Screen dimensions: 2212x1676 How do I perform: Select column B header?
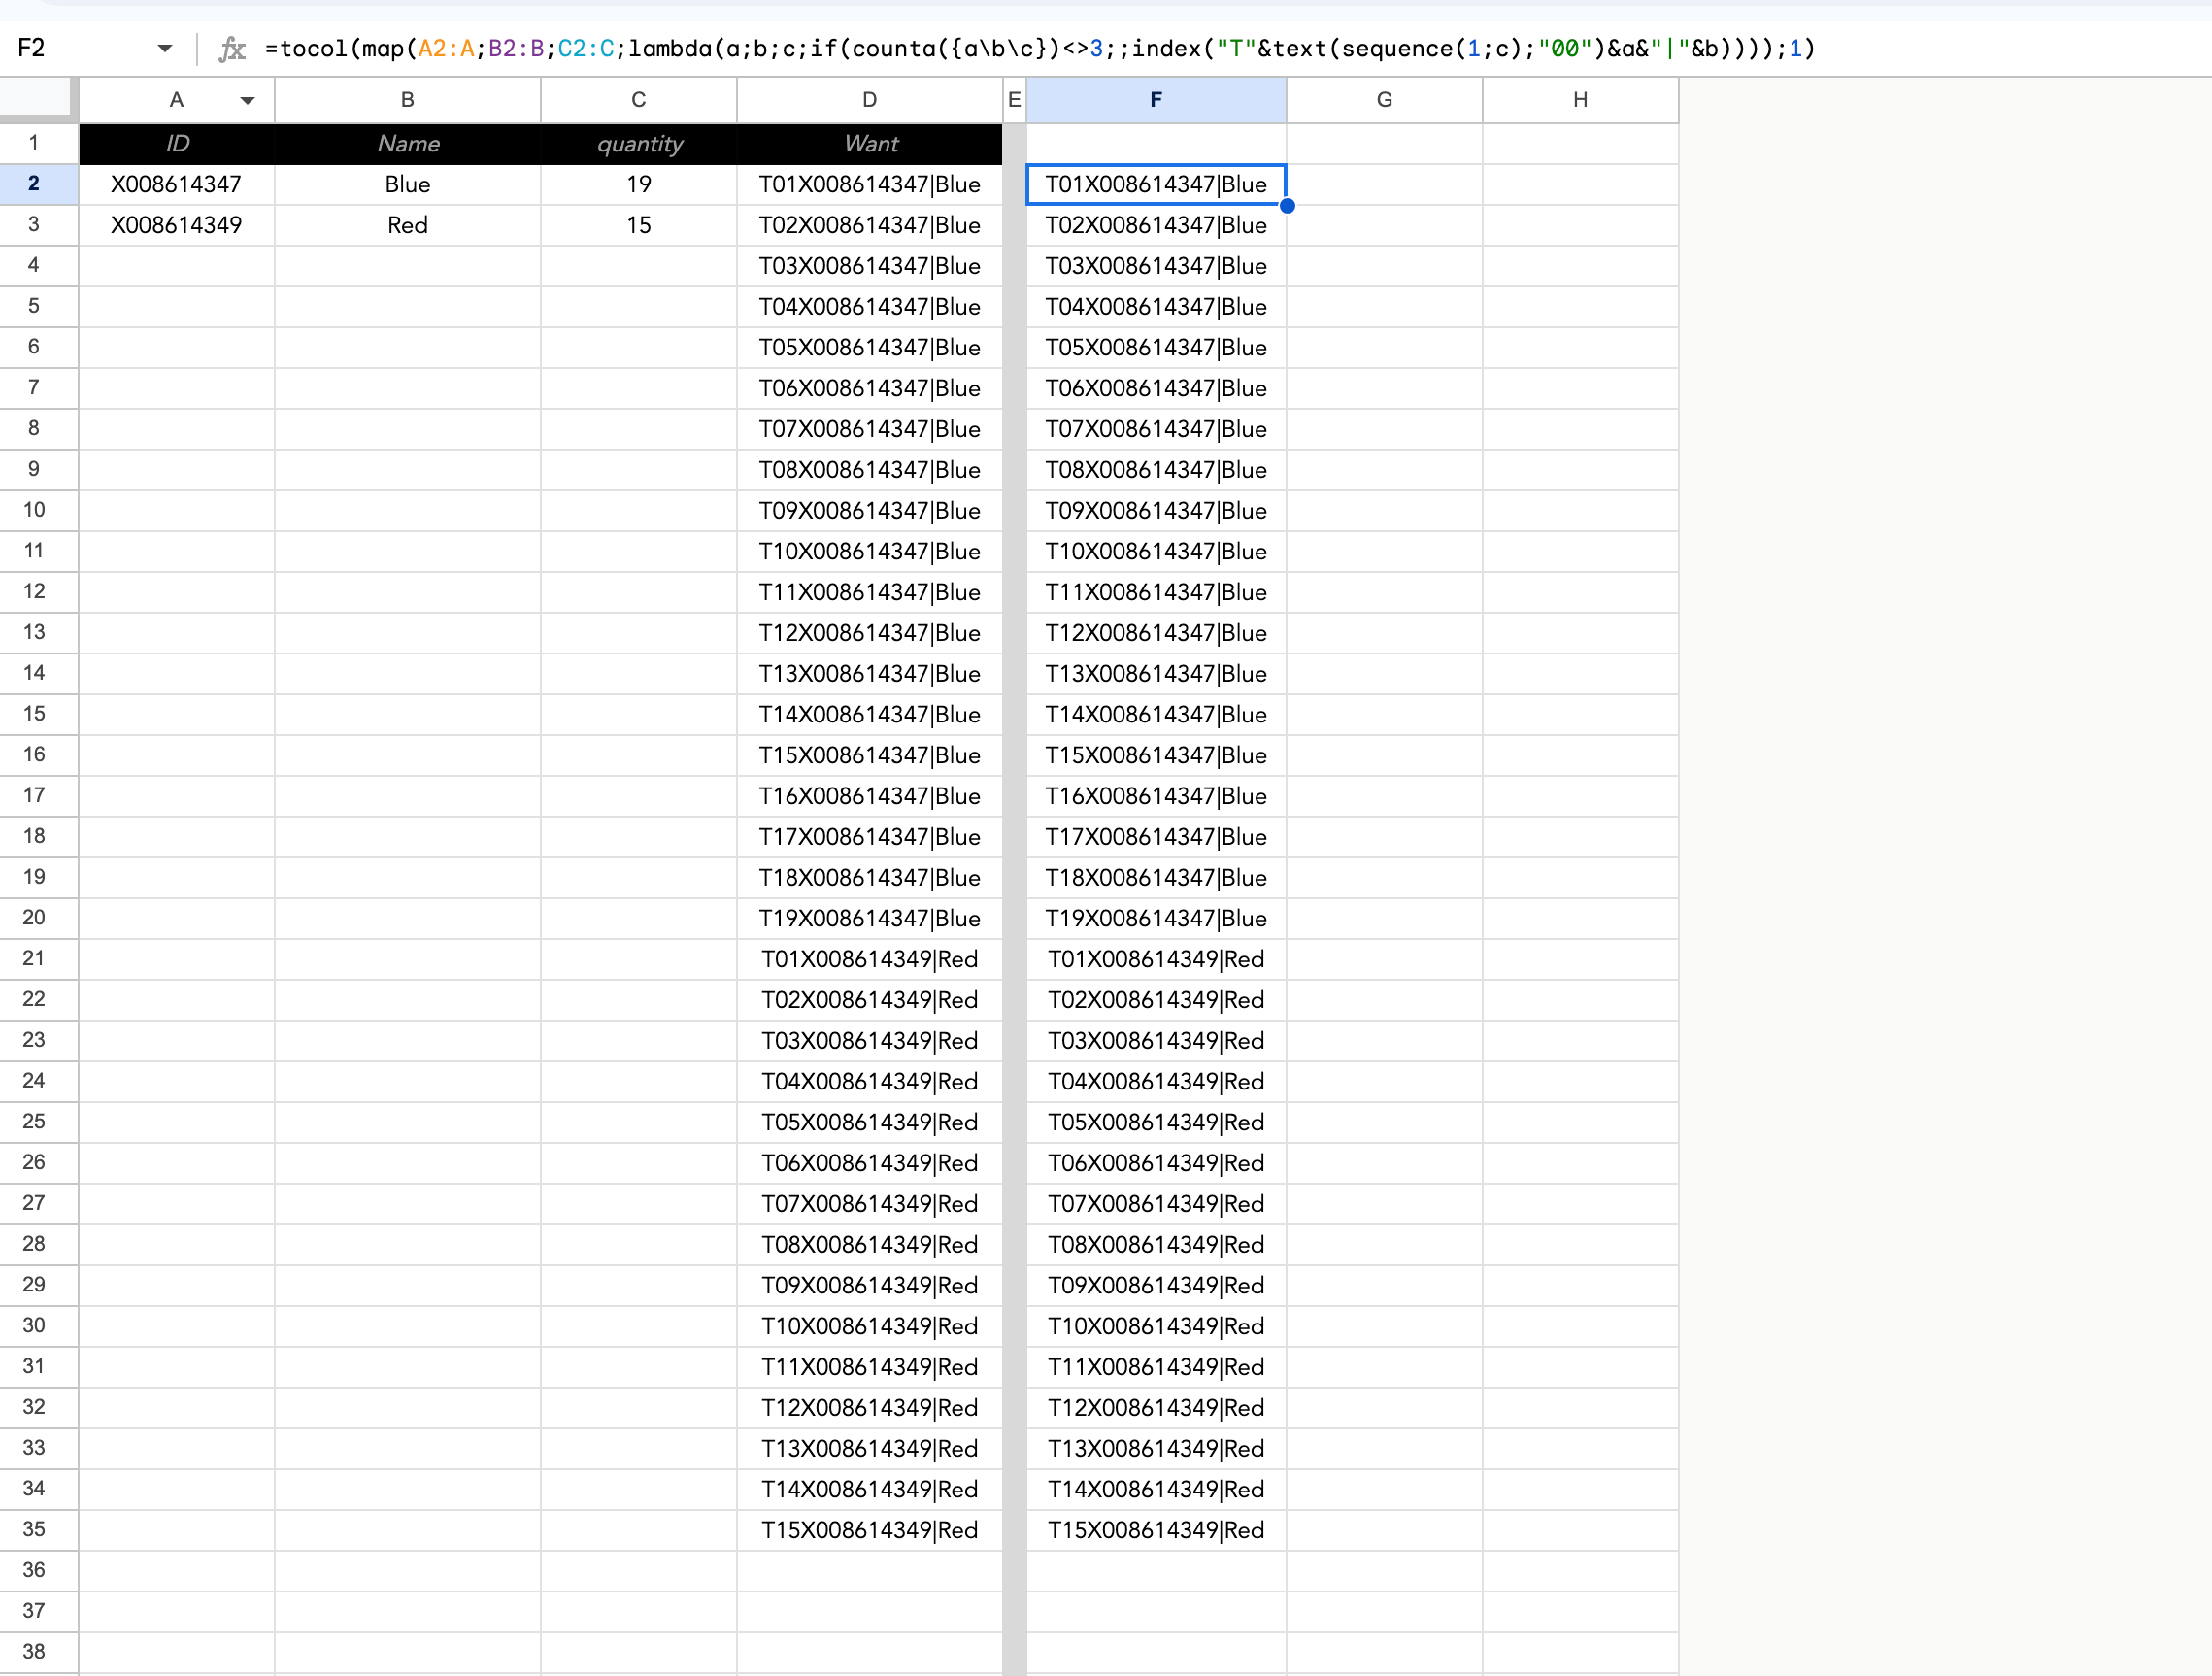407,99
